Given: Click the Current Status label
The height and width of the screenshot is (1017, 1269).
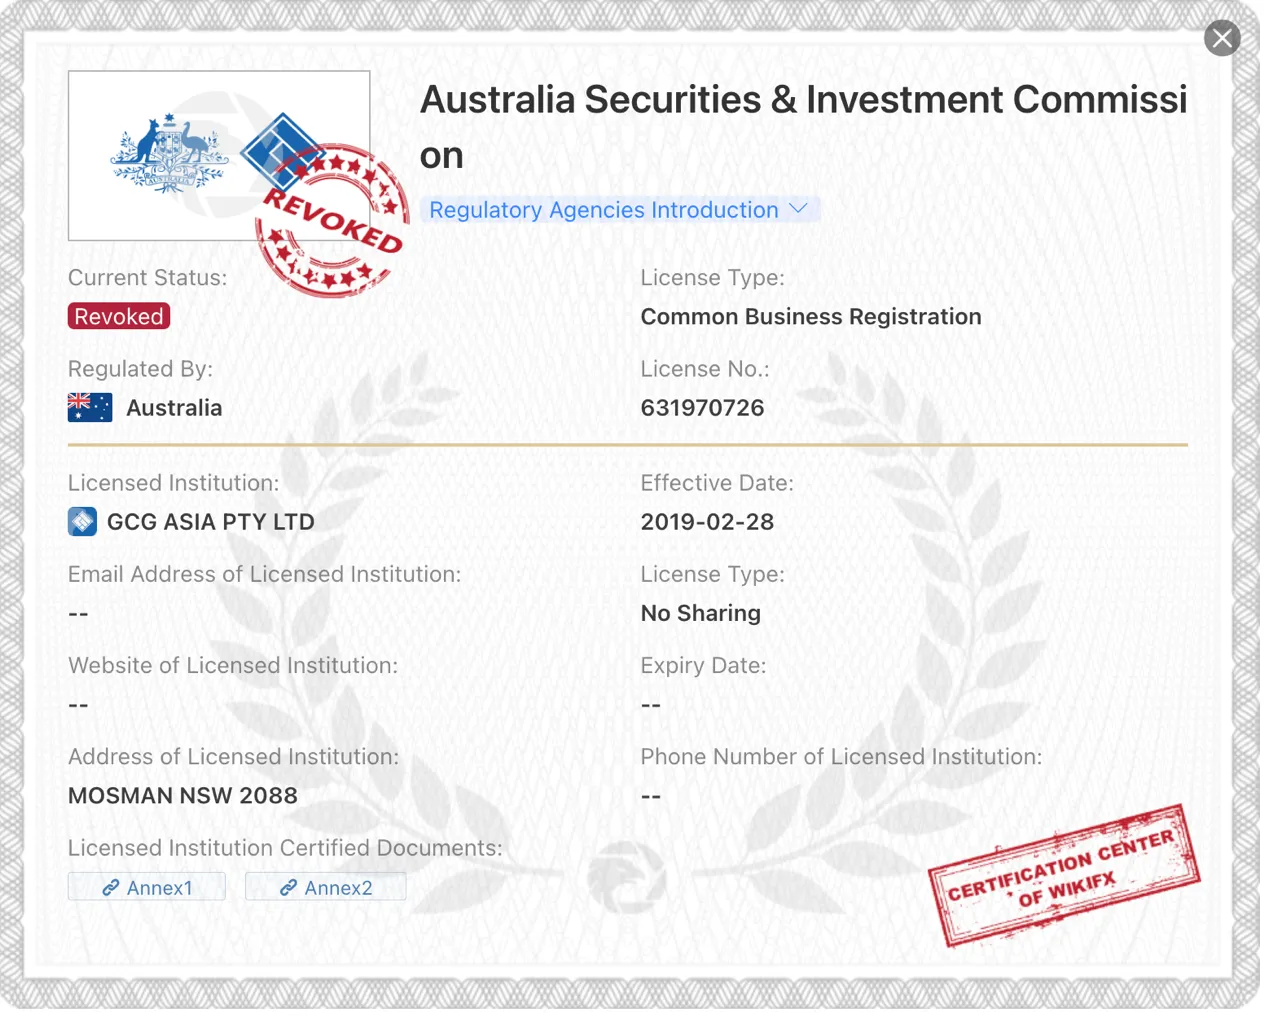Looking at the screenshot, I should coord(148,278).
